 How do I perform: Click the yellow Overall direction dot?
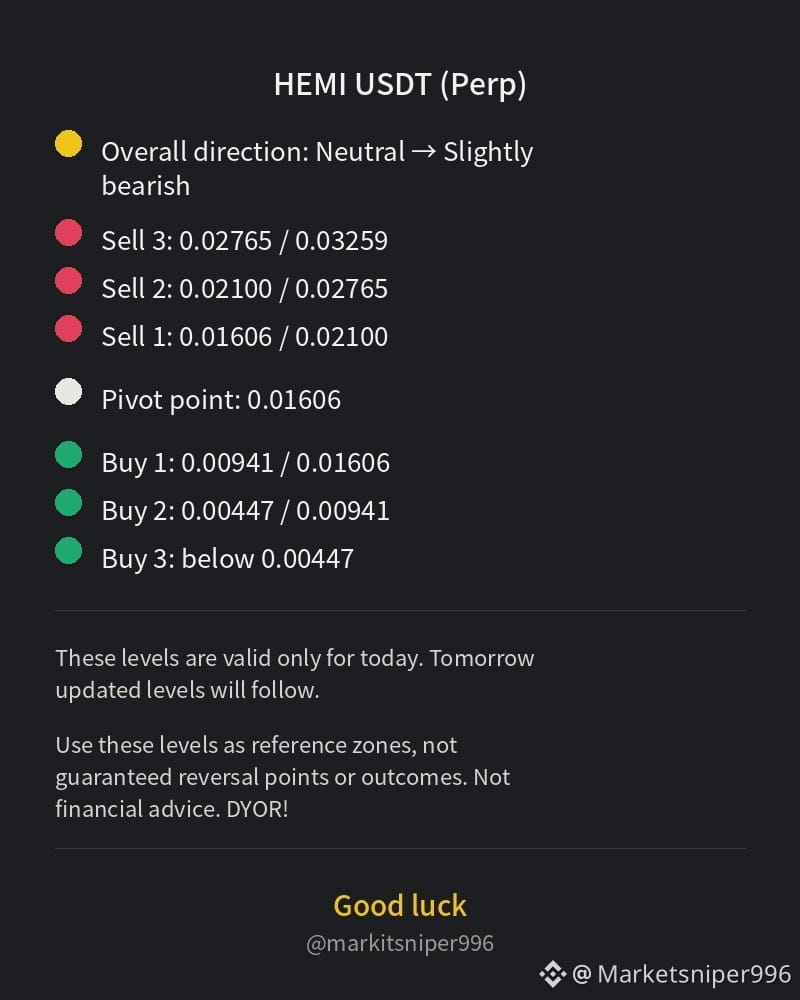[x=68, y=143]
